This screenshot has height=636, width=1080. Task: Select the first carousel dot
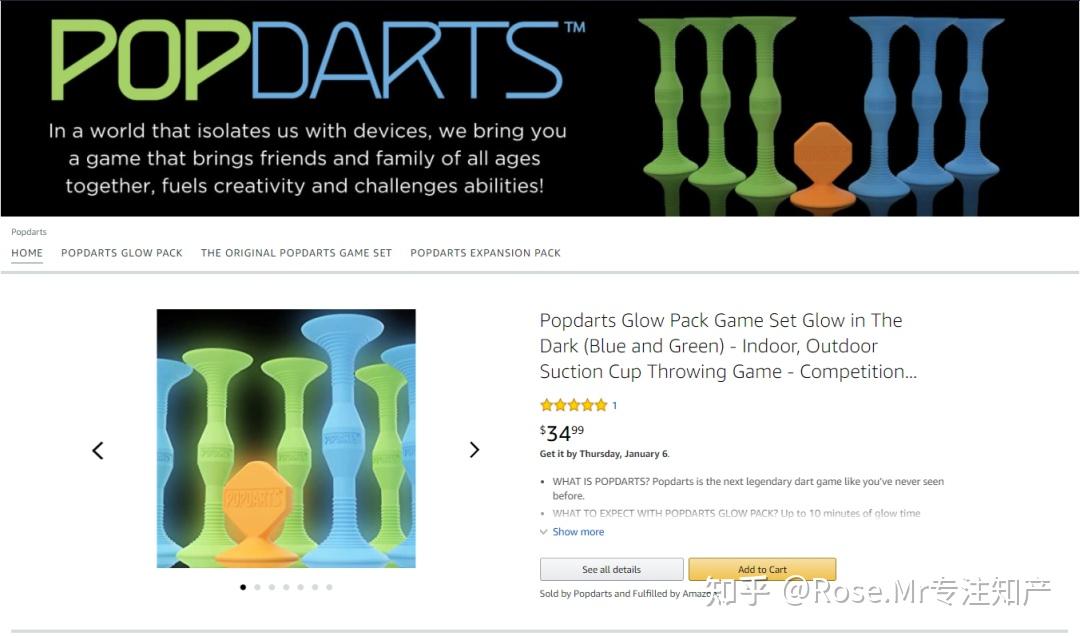coord(243,587)
